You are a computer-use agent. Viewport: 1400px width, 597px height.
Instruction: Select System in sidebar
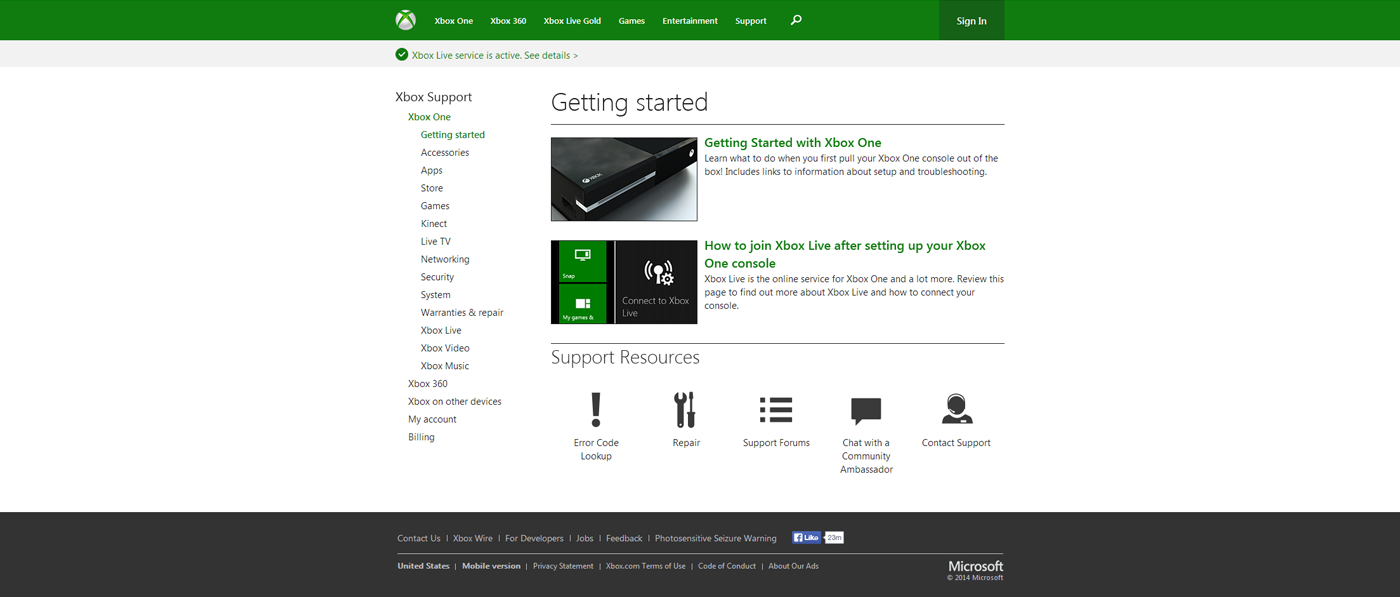pos(436,295)
